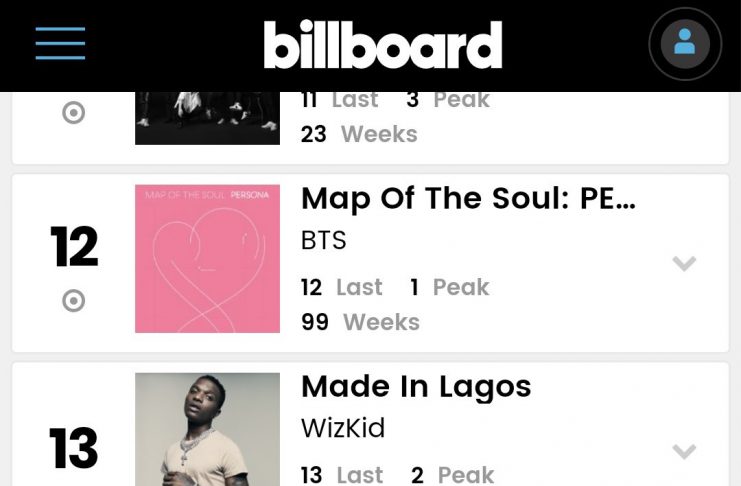Open the WizKid artist link

pos(343,428)
